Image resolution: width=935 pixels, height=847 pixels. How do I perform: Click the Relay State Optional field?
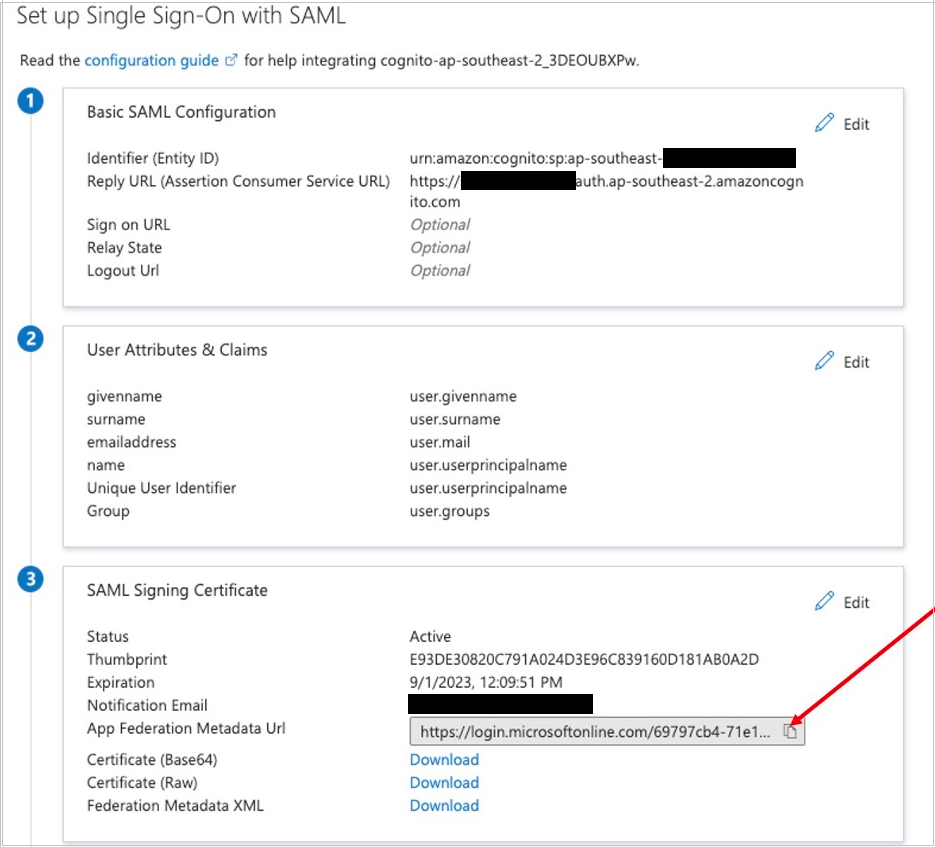click(x=440, y=247)
